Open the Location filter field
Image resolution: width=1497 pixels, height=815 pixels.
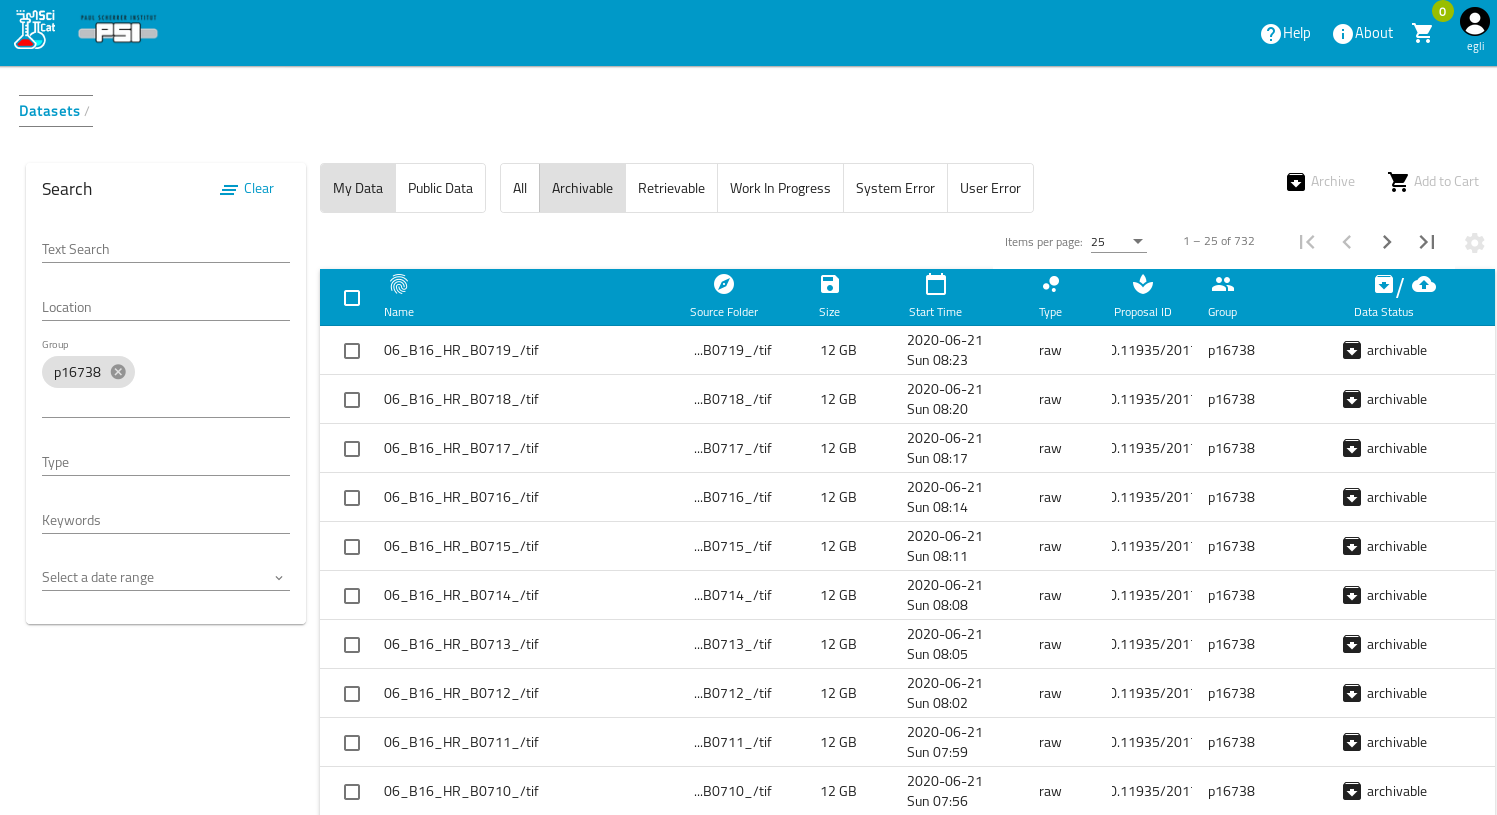(166, 307)
